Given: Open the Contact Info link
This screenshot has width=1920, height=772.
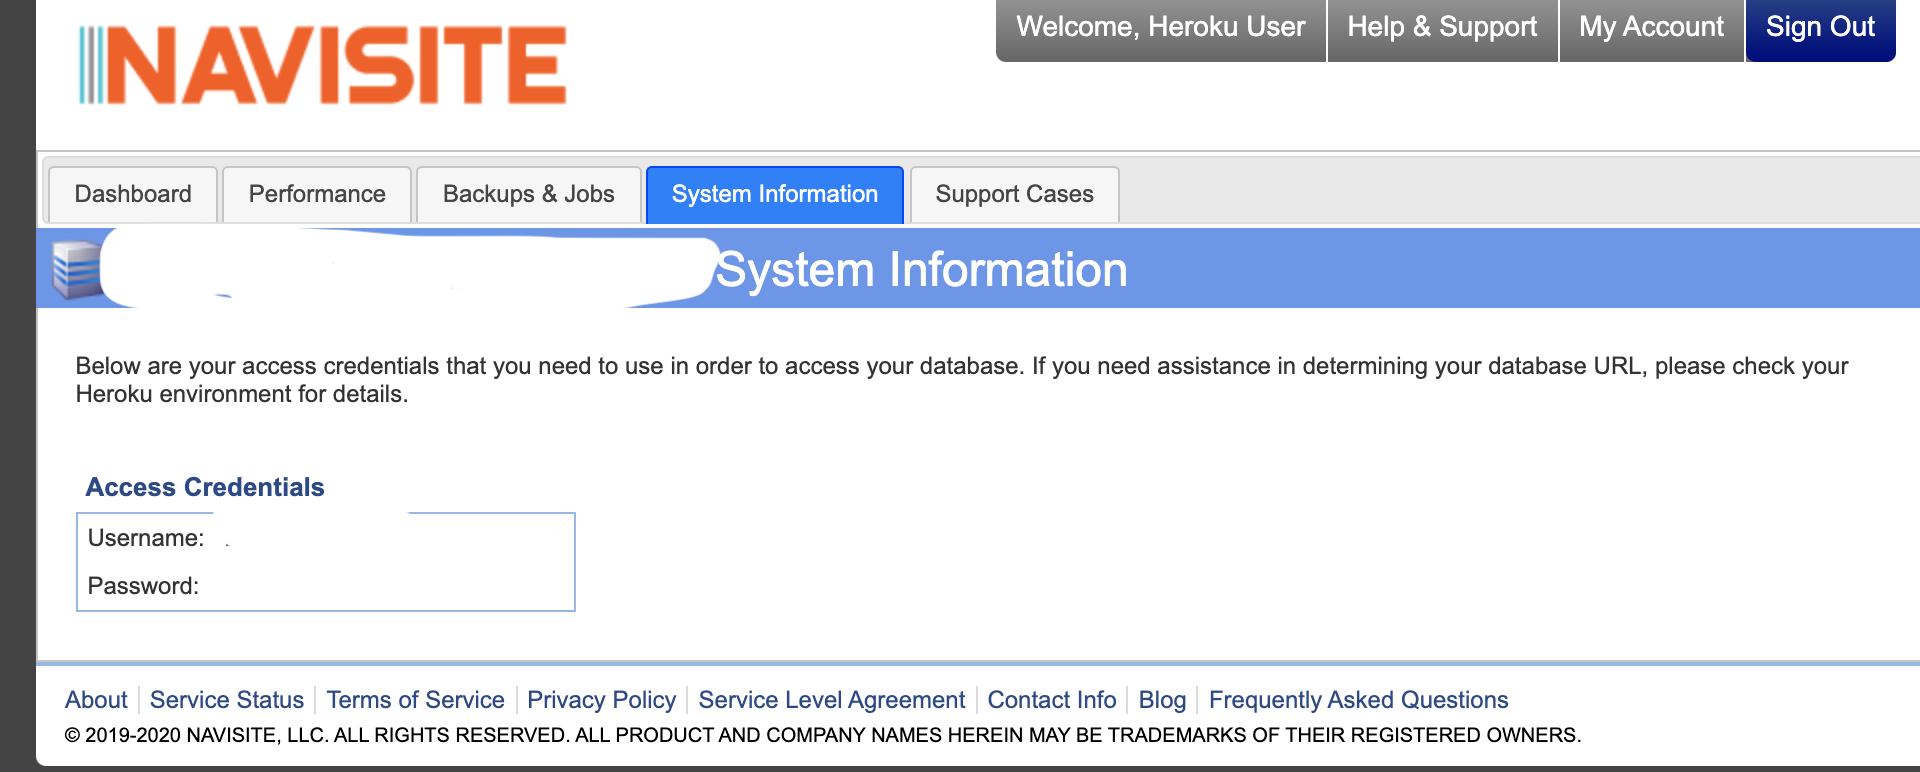Looking at the screenshot, I should pos(1052,700).
